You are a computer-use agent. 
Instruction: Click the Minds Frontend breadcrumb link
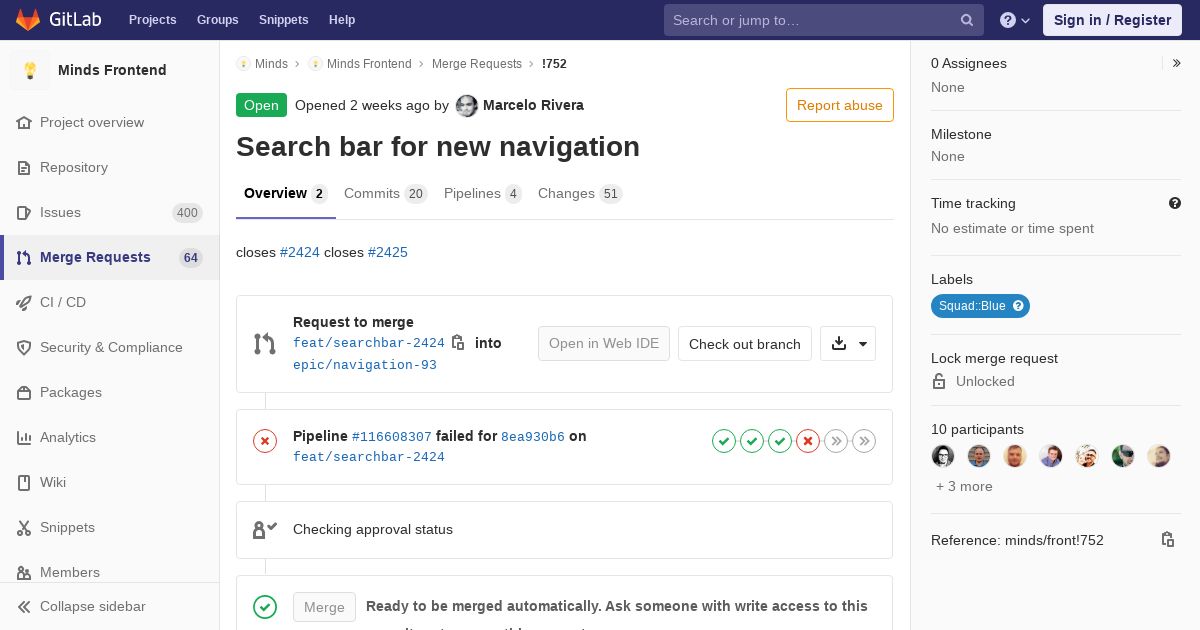[369, 64]
